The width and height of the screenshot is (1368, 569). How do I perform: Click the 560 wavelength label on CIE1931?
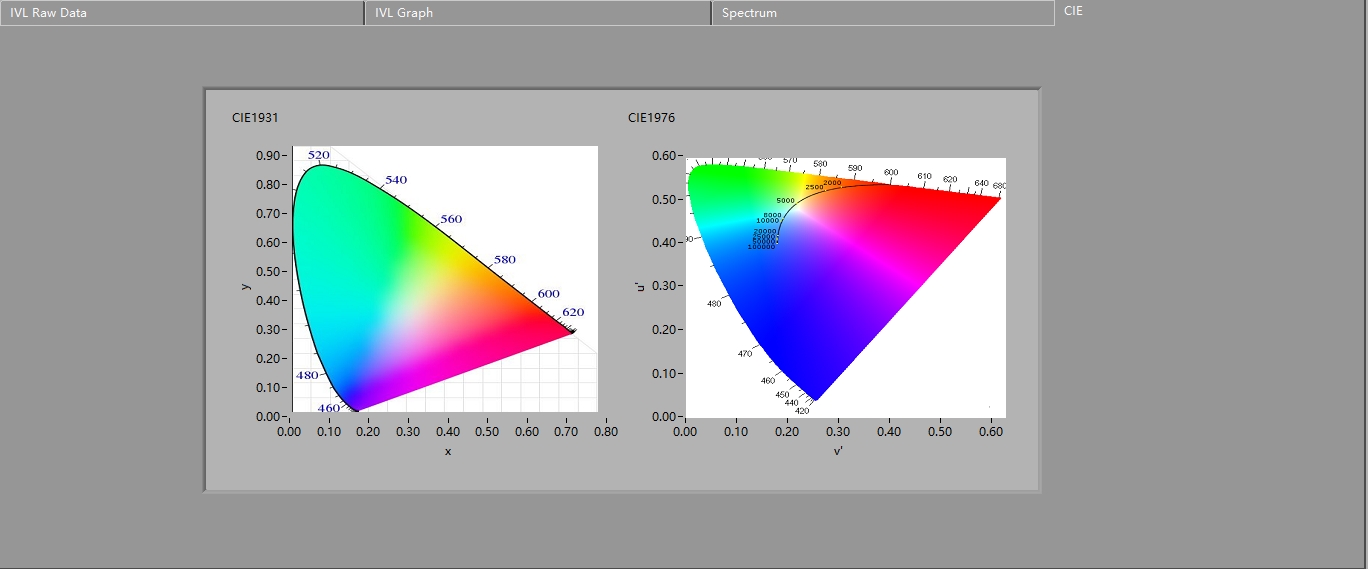pyautogui.click(x=451, y=219)
